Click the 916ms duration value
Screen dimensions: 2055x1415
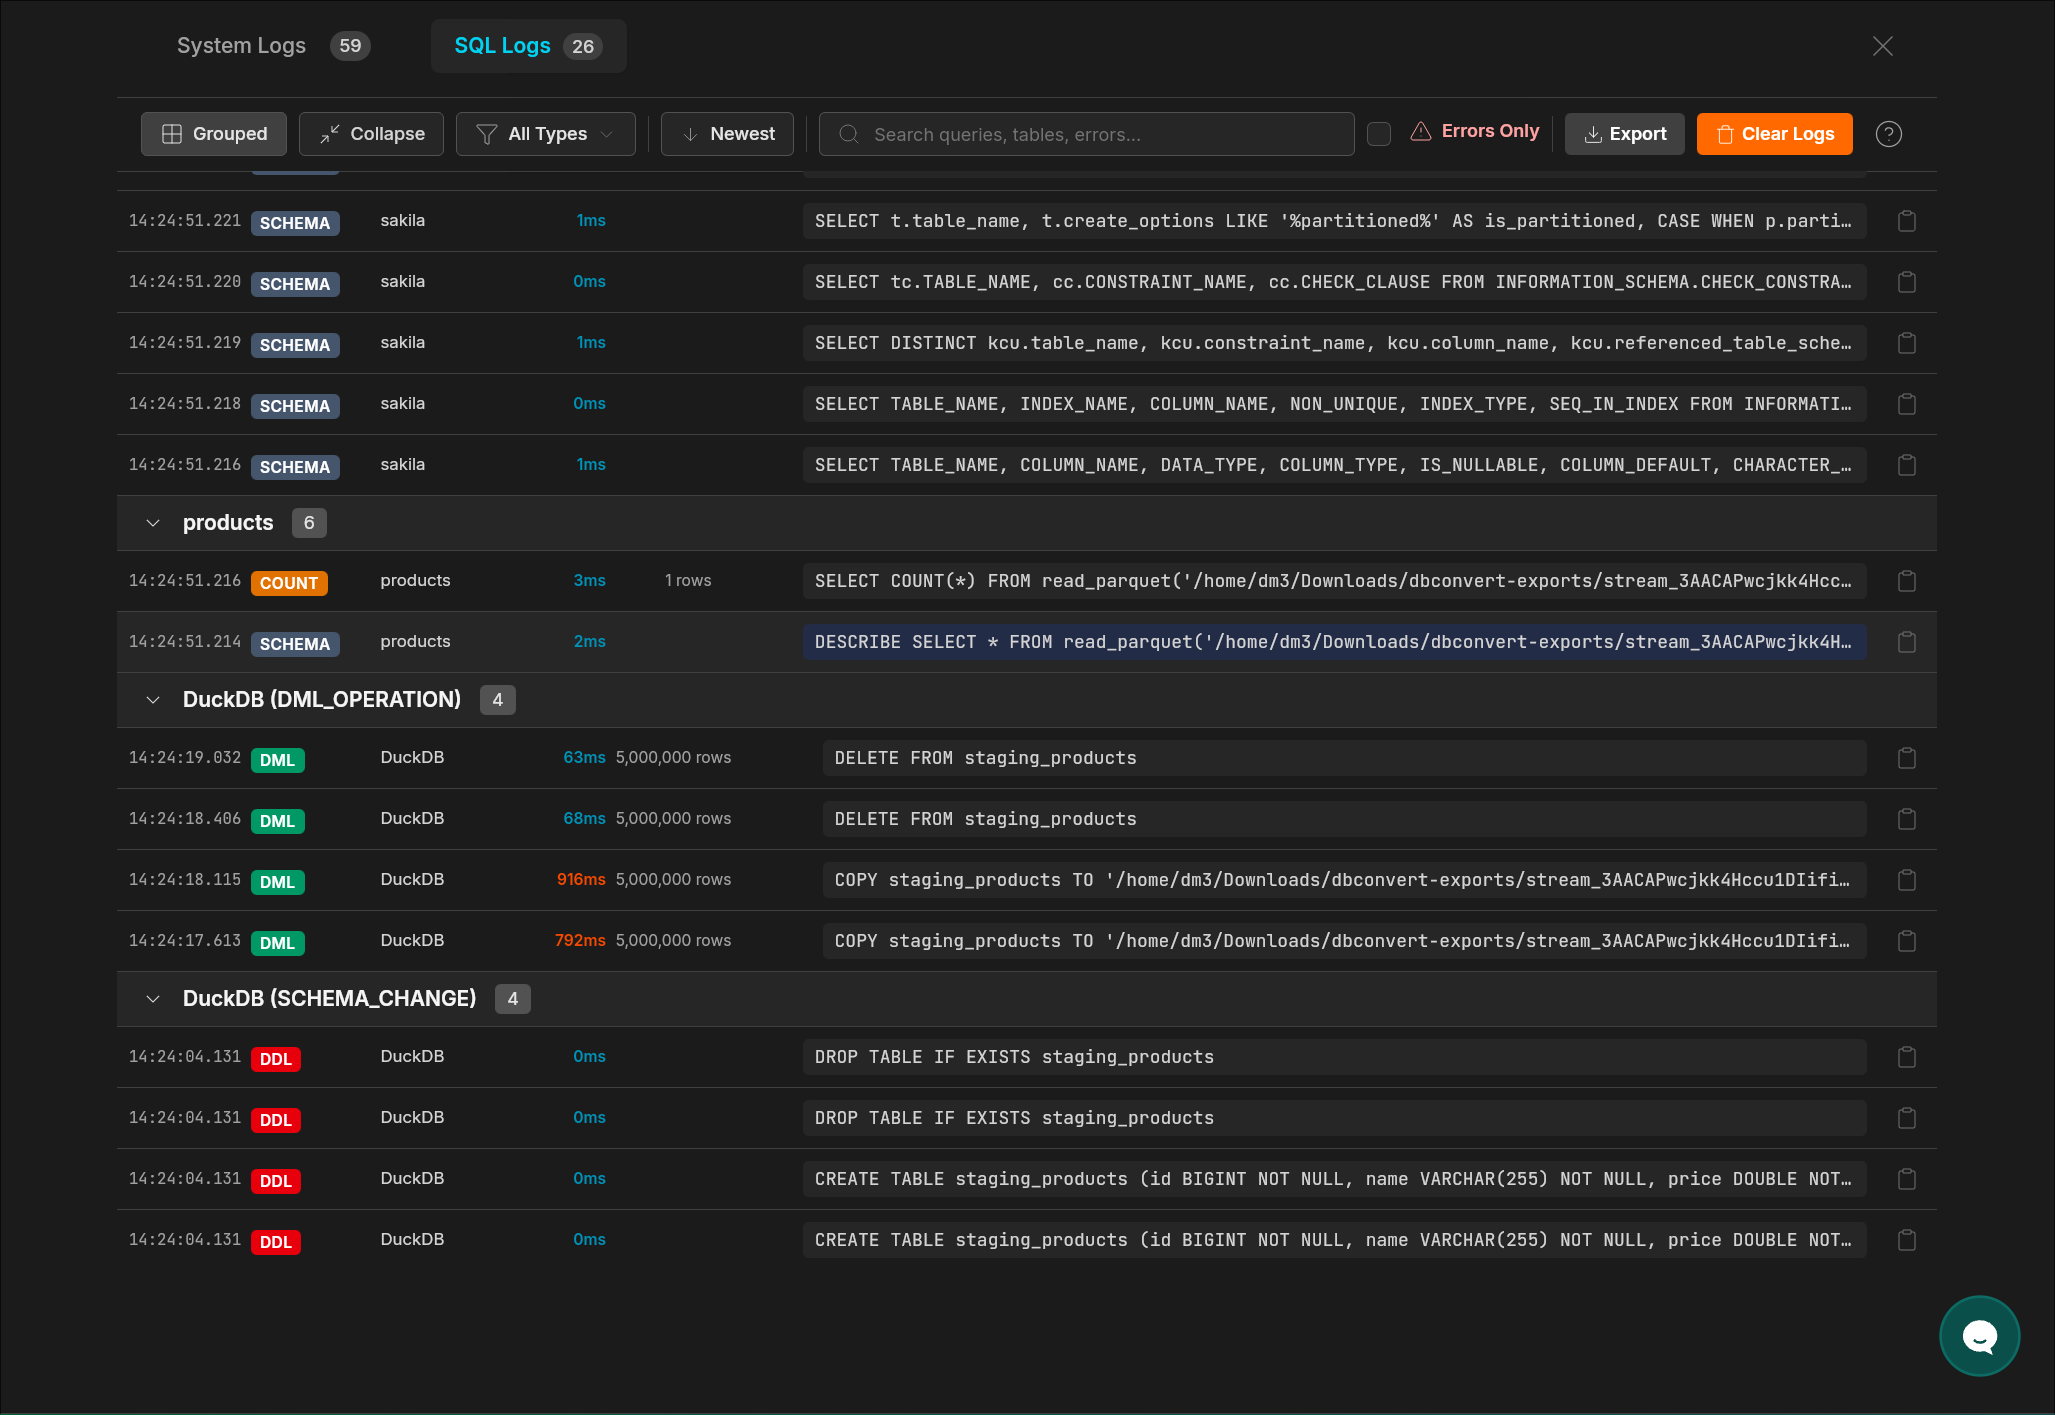pos(581,879)
